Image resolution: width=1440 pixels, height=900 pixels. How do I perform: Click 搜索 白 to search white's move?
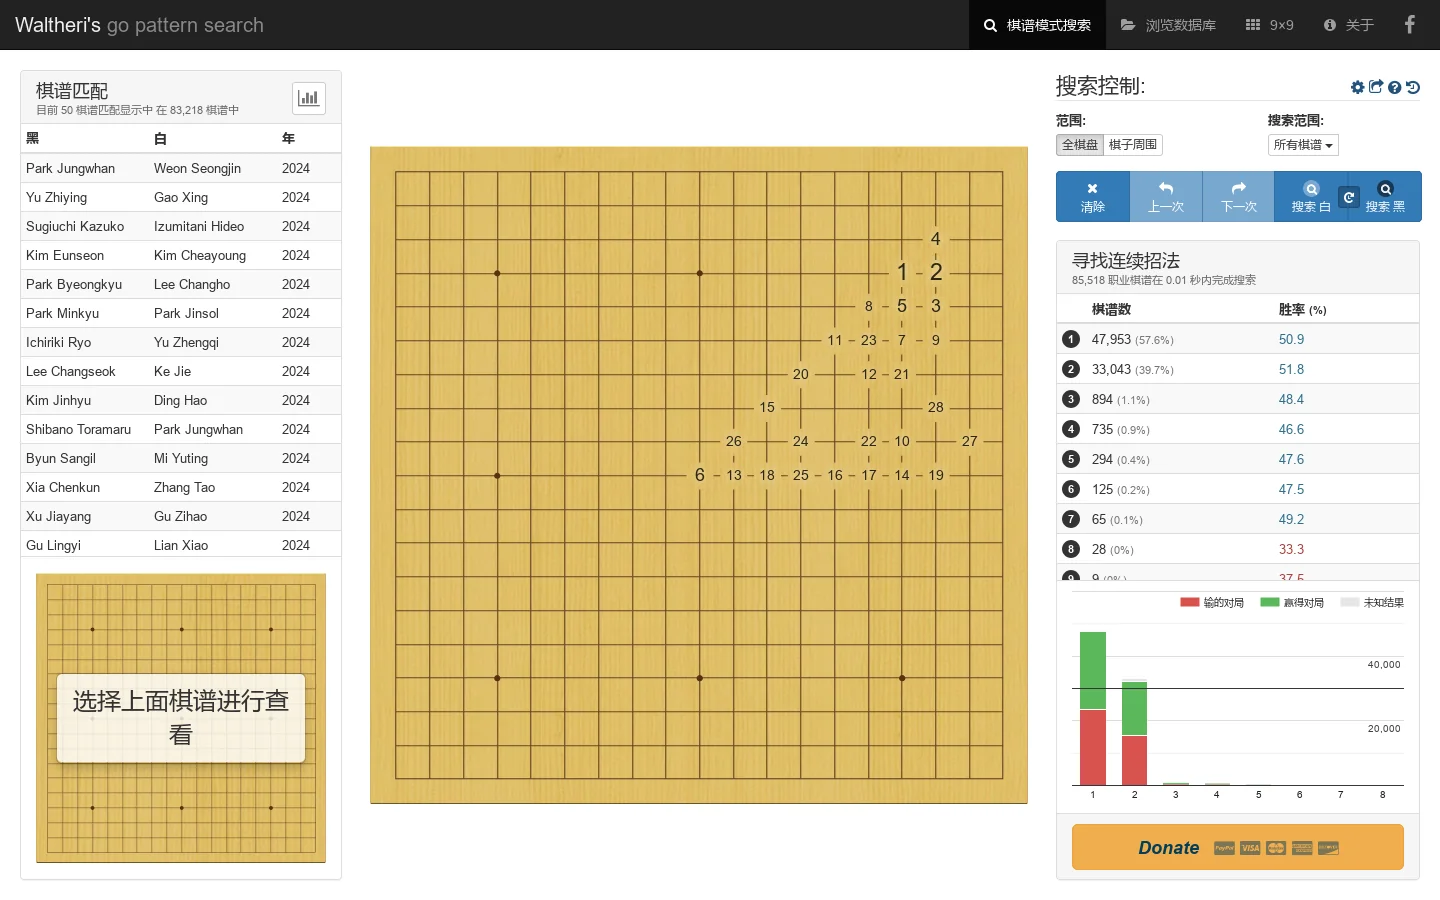pos(1310,197)
